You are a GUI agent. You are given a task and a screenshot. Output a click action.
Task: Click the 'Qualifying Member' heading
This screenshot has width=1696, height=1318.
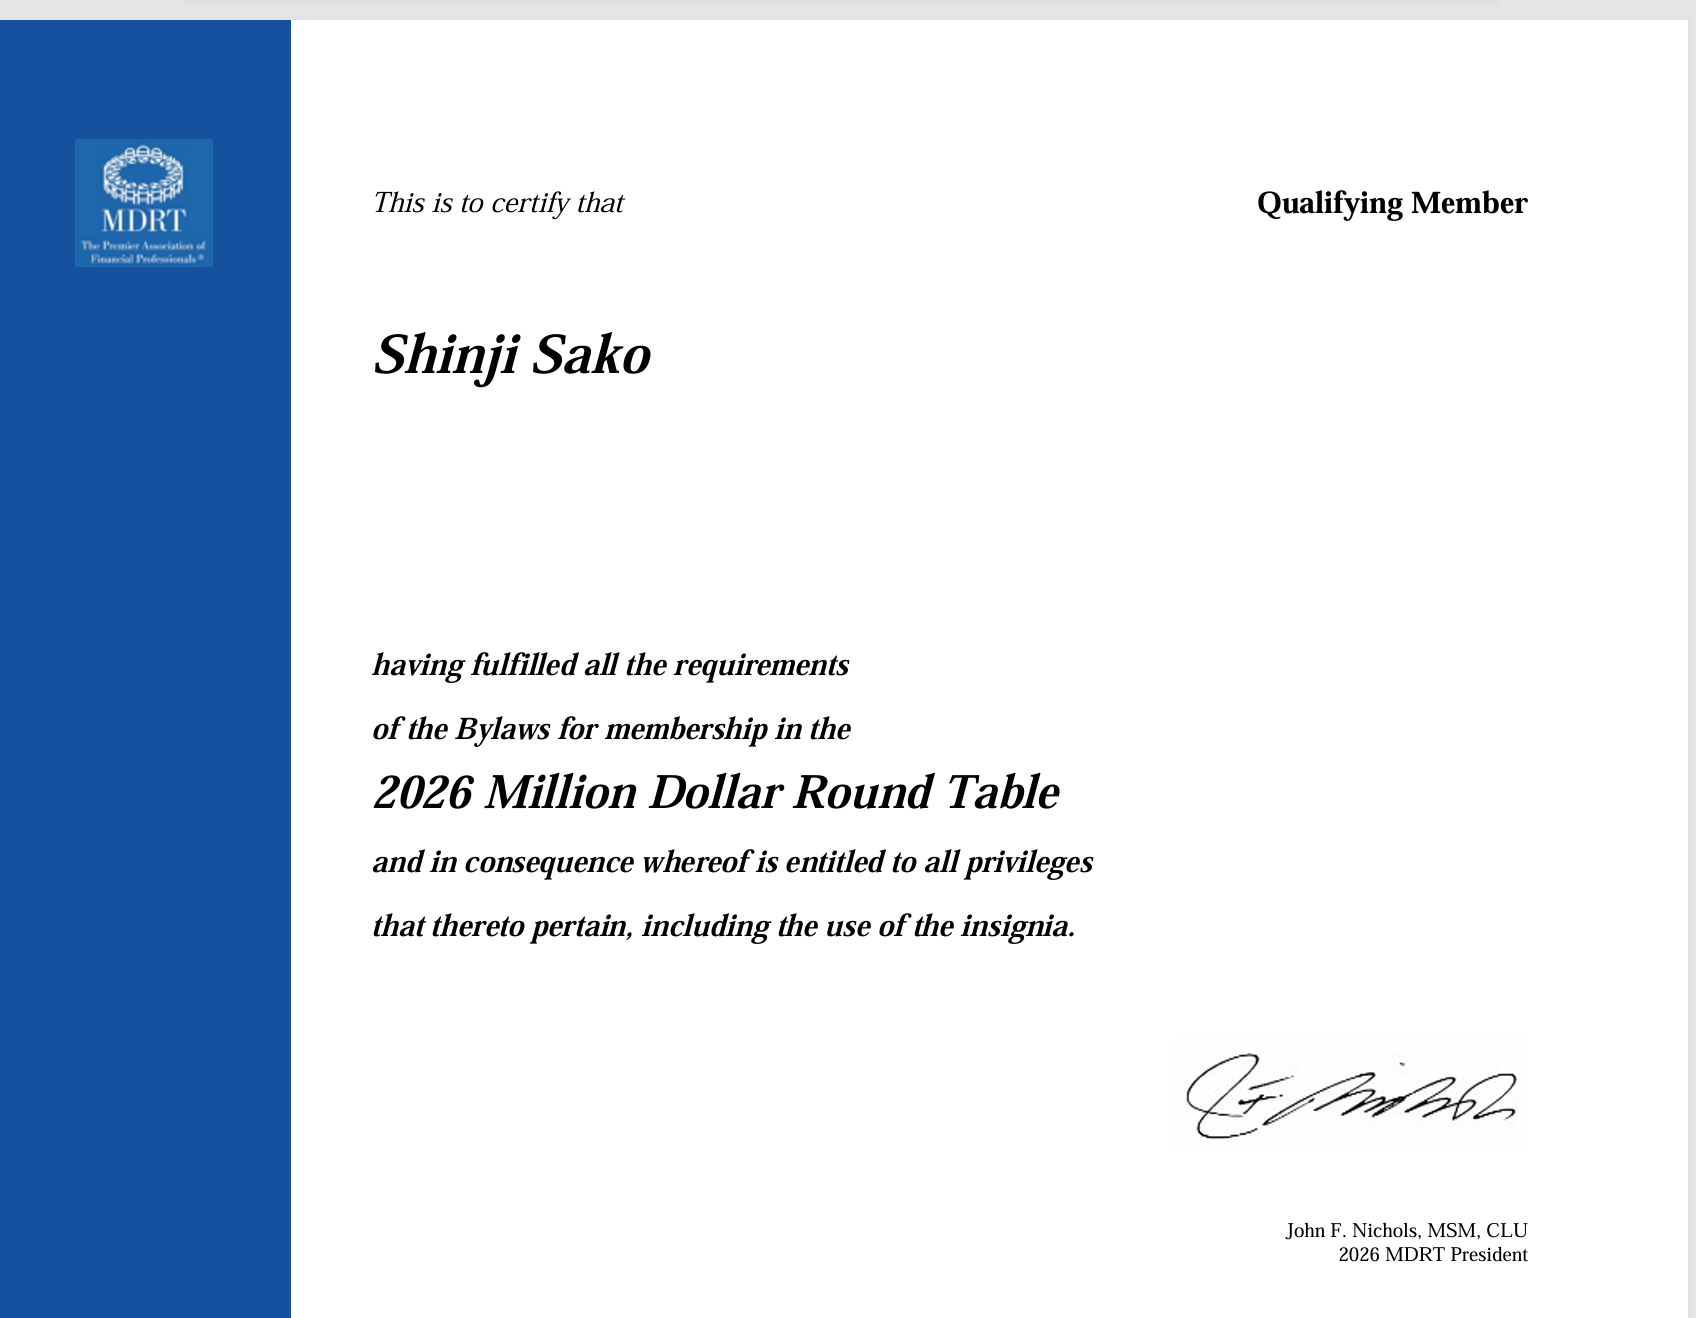pyautogui.click(x=1391, y=203)
